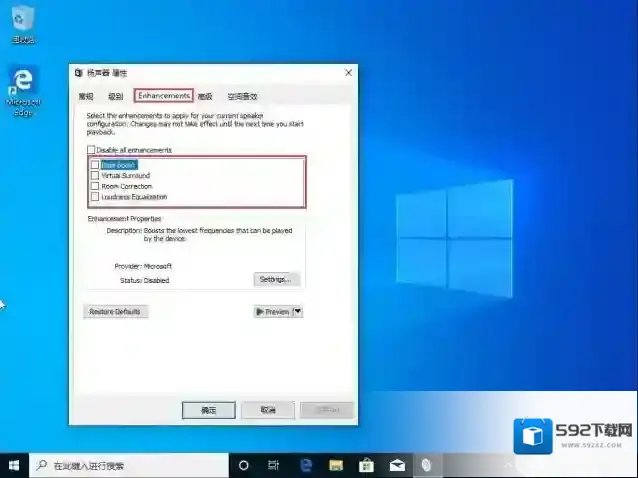
Task: Open the Windows Start menu
Action: 14,465
